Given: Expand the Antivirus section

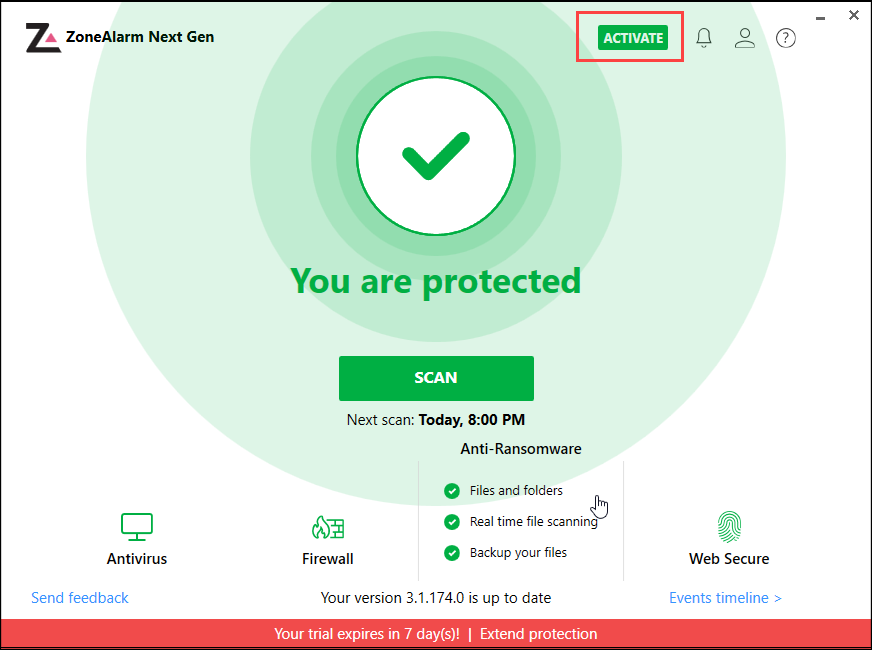Looking at the screenshot, I should tap(136, 558).
